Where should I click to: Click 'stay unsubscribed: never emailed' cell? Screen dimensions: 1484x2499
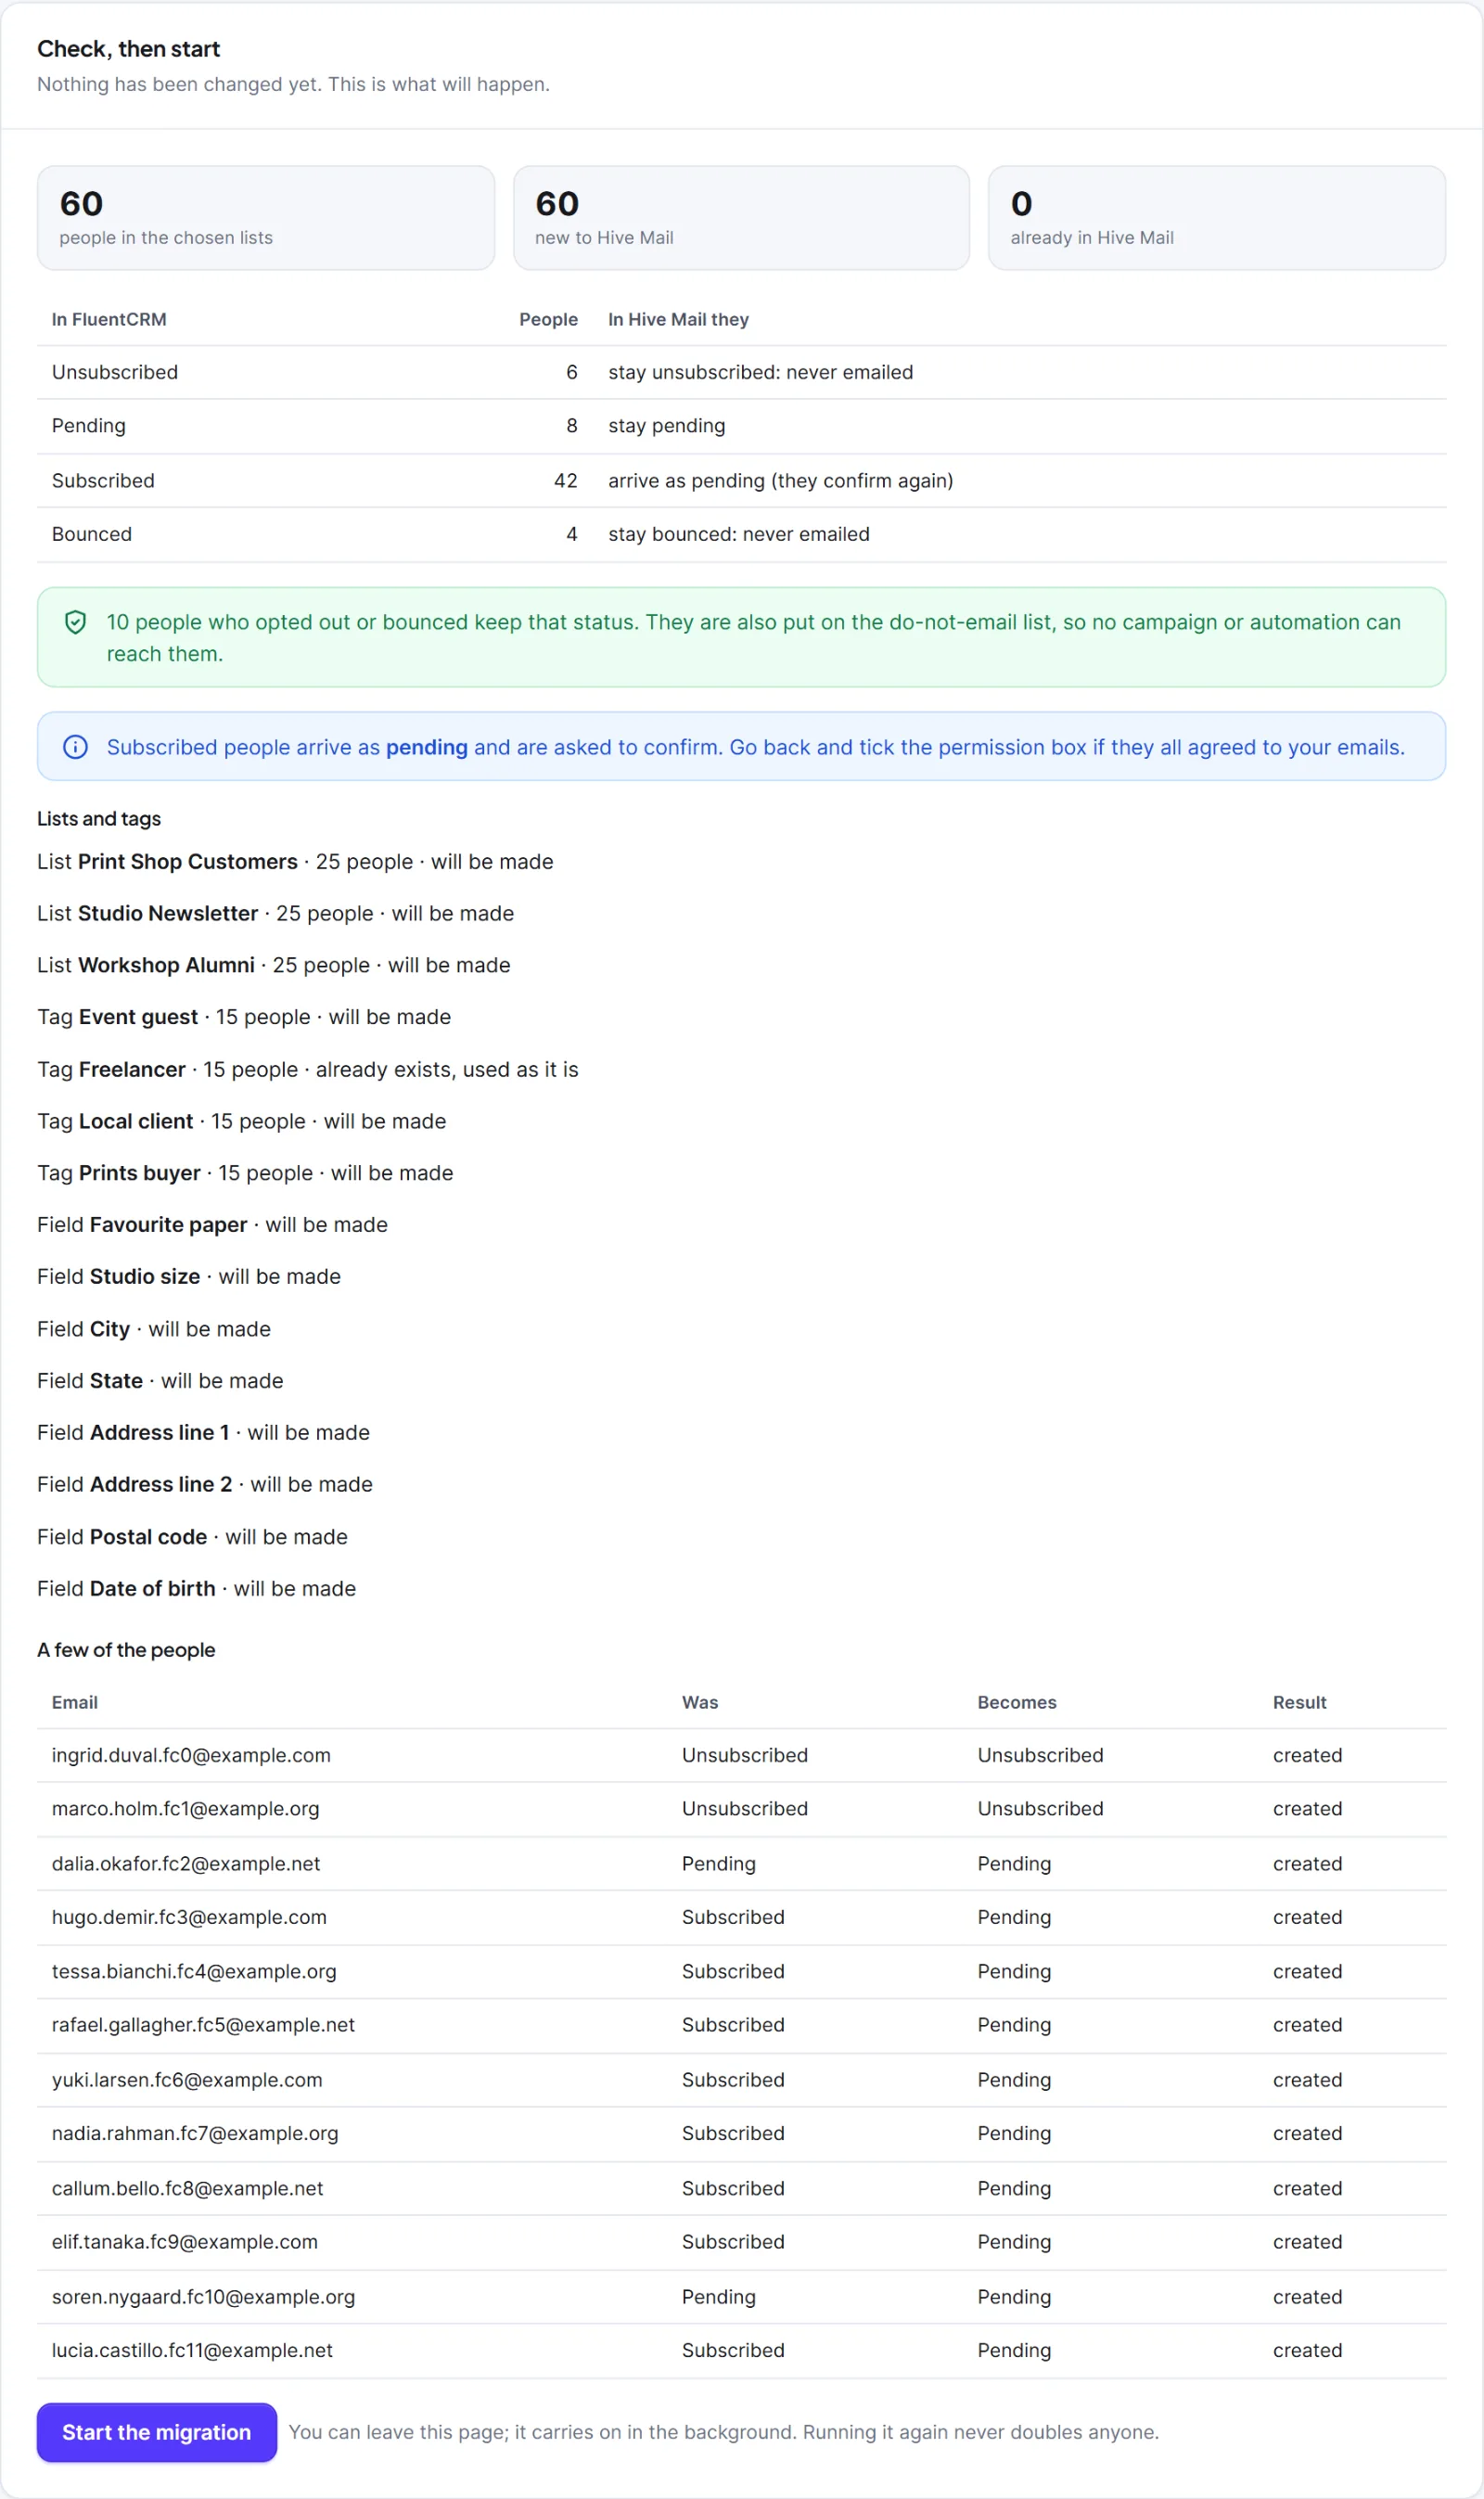[x=760, y=372]
